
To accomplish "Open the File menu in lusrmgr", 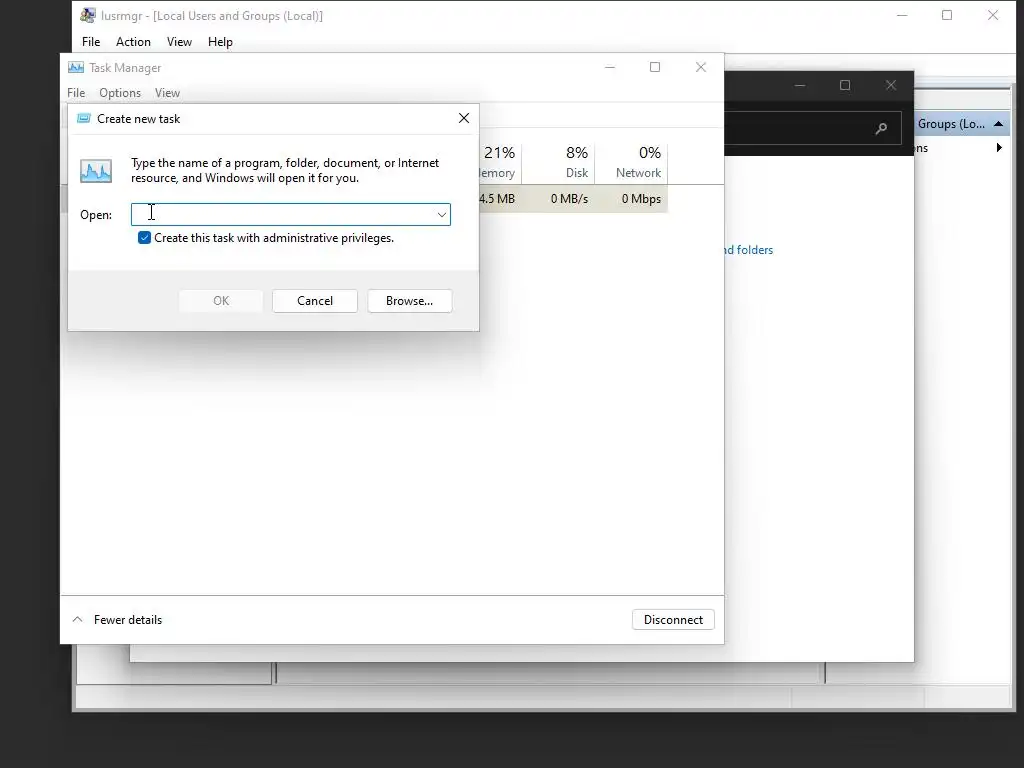I will coord(91,42).
